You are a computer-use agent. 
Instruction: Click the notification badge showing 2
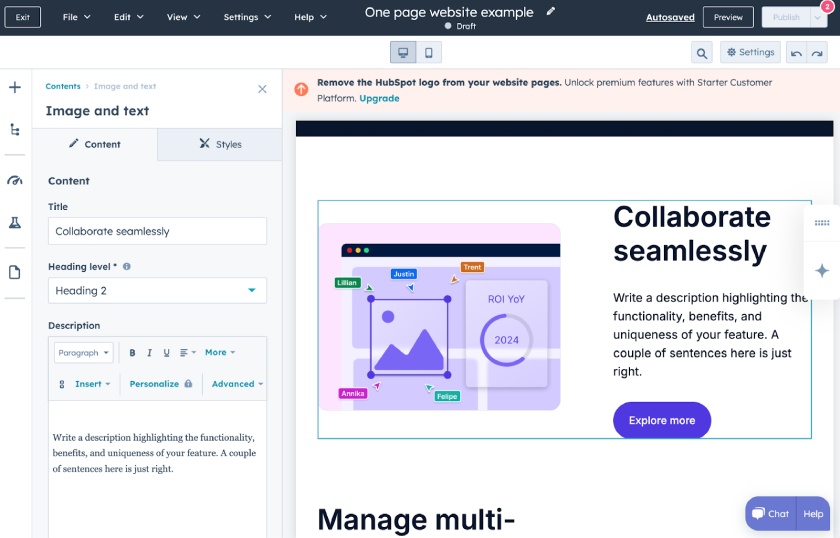click(827, 6)
